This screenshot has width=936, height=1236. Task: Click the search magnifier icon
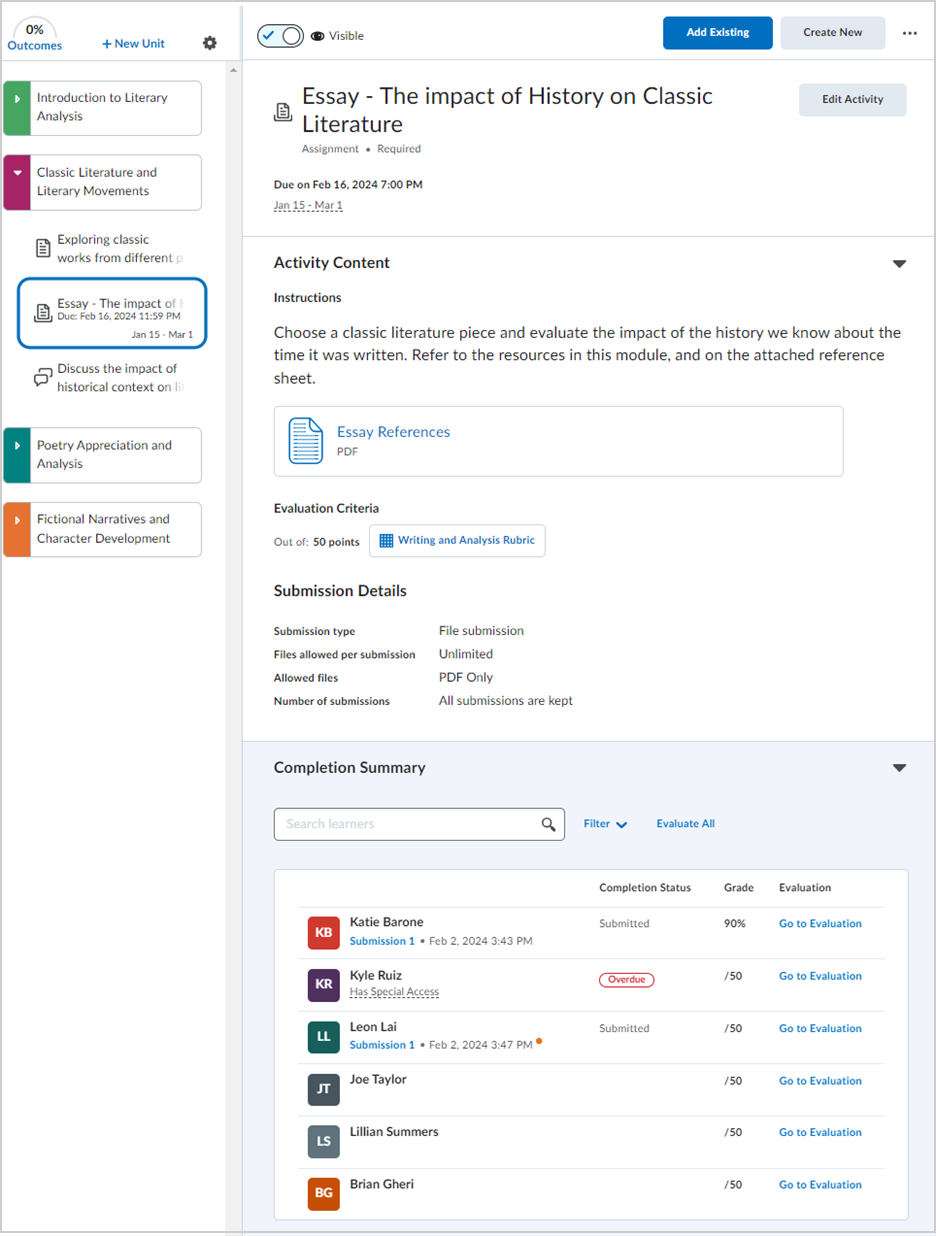pyautogui.click(x=548, y=824)
